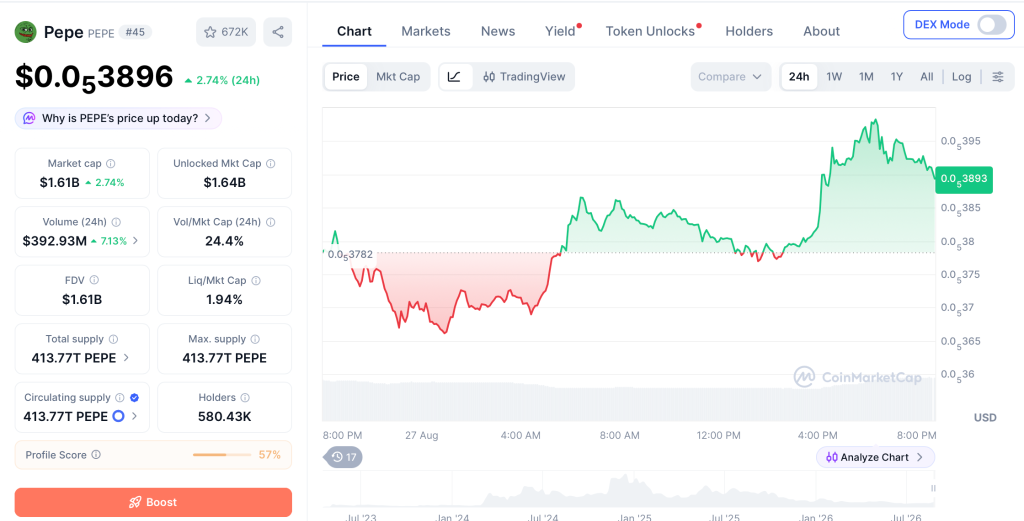This screenshot has height=521, width=1024.
Task: Click the Profile Score progress bar
Action: pos(221,455)
